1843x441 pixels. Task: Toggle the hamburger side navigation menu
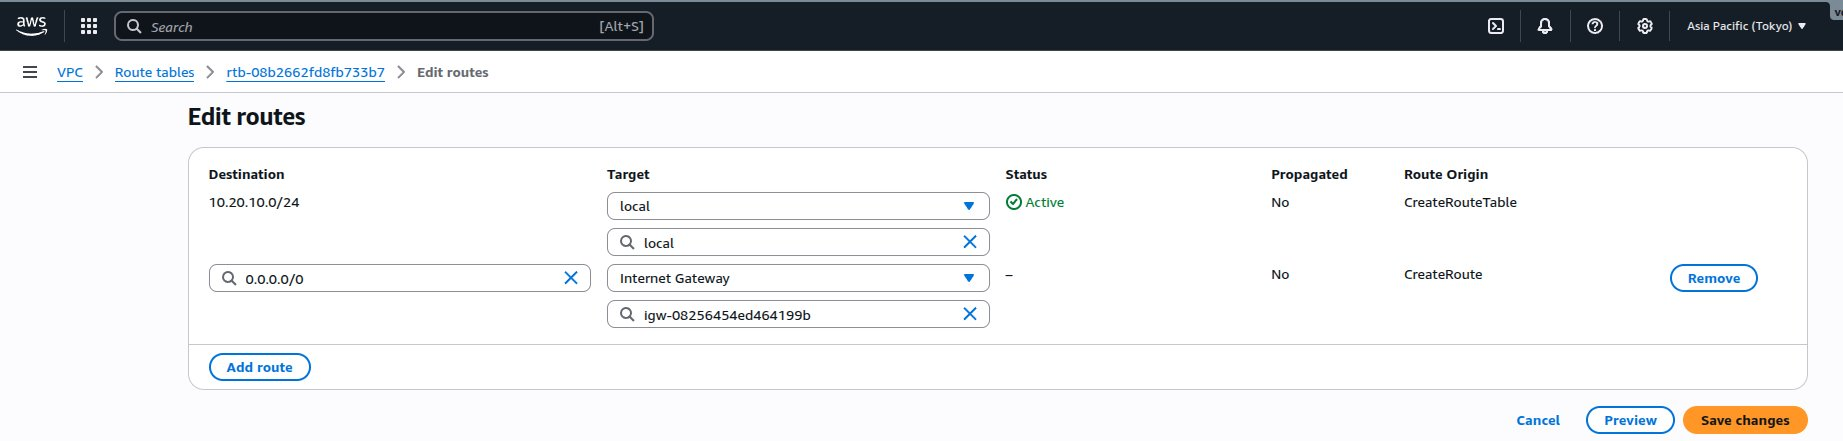coord(30,72)
